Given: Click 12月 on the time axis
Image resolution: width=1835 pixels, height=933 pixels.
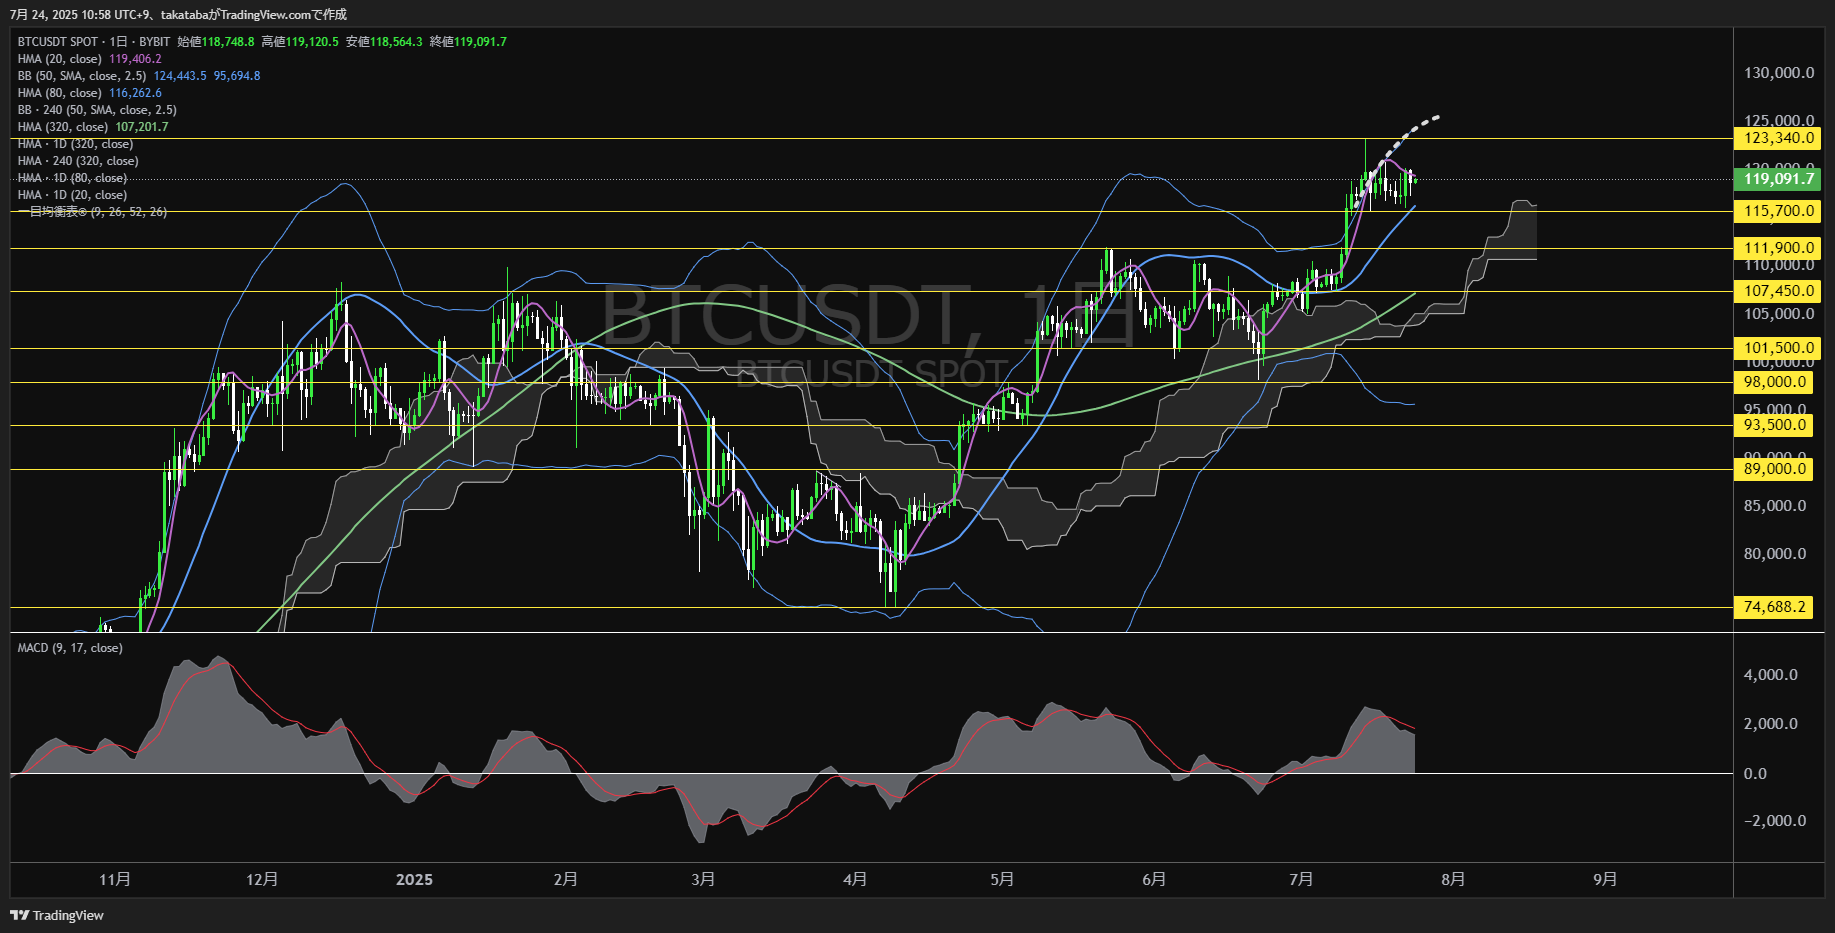Looking at the screenshot, I should tap(262, 880).
